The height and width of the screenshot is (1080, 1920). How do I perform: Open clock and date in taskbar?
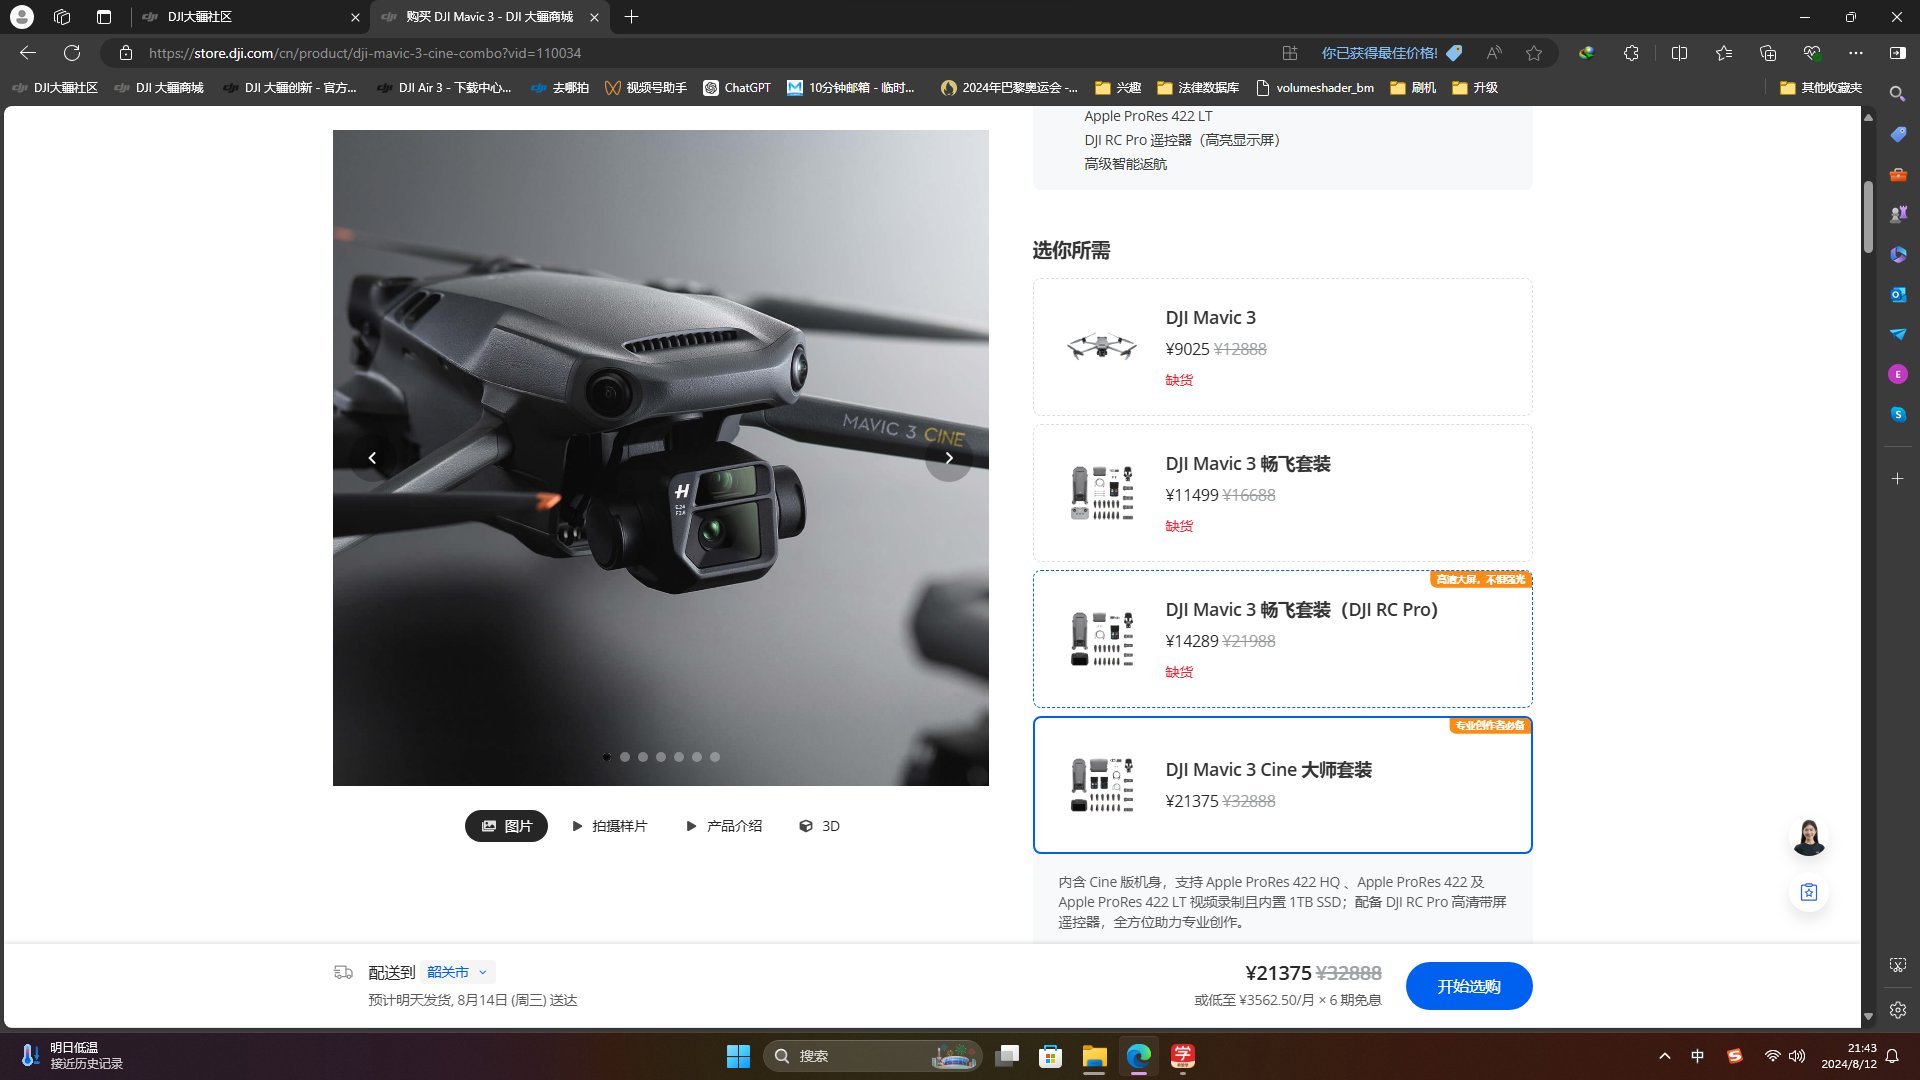[1849, 1056]
